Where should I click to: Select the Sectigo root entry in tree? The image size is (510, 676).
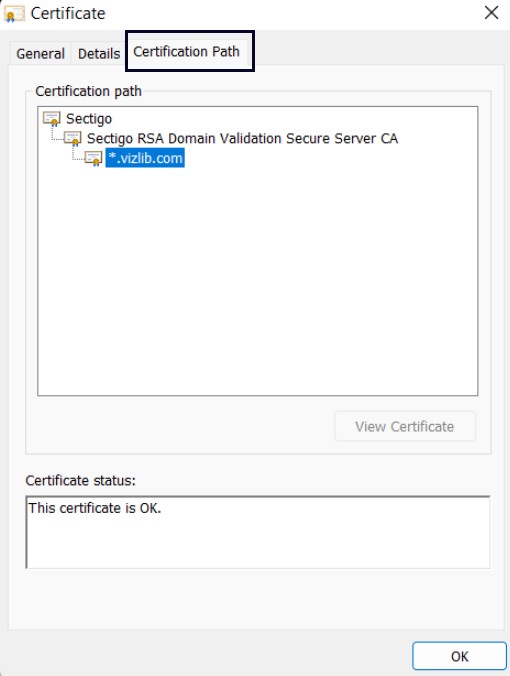point(89,119)
